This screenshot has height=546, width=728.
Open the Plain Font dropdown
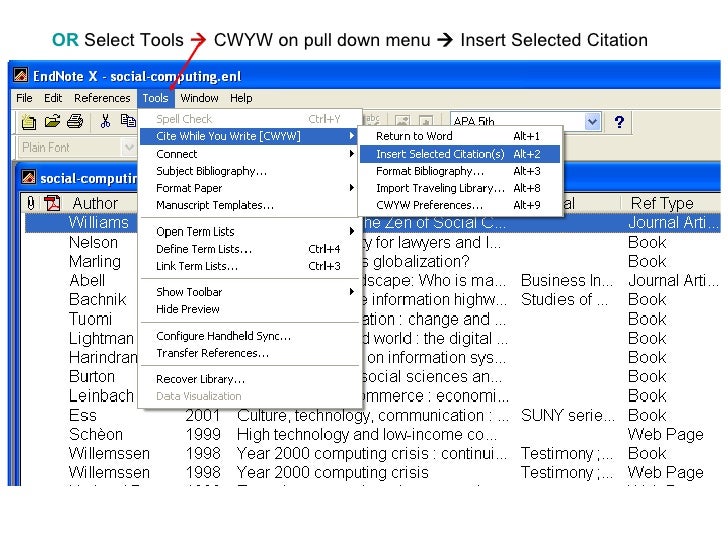coord(129,148)
